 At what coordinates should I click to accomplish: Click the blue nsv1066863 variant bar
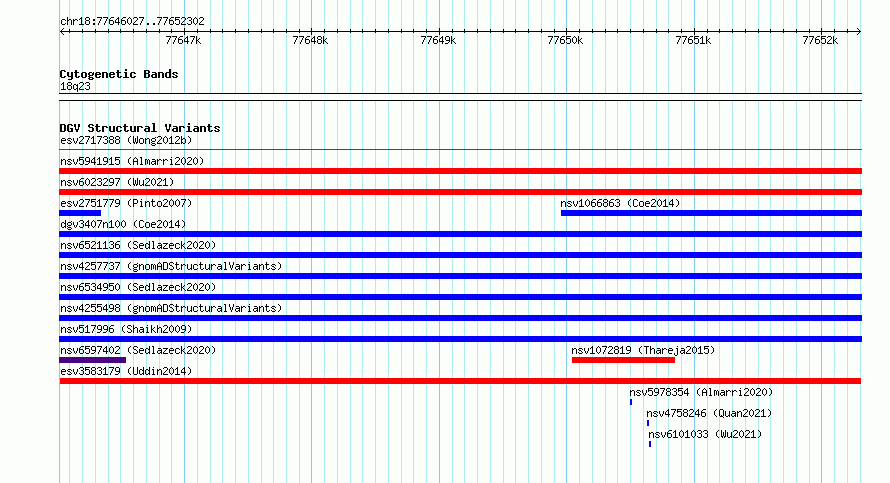click(711, 213)
